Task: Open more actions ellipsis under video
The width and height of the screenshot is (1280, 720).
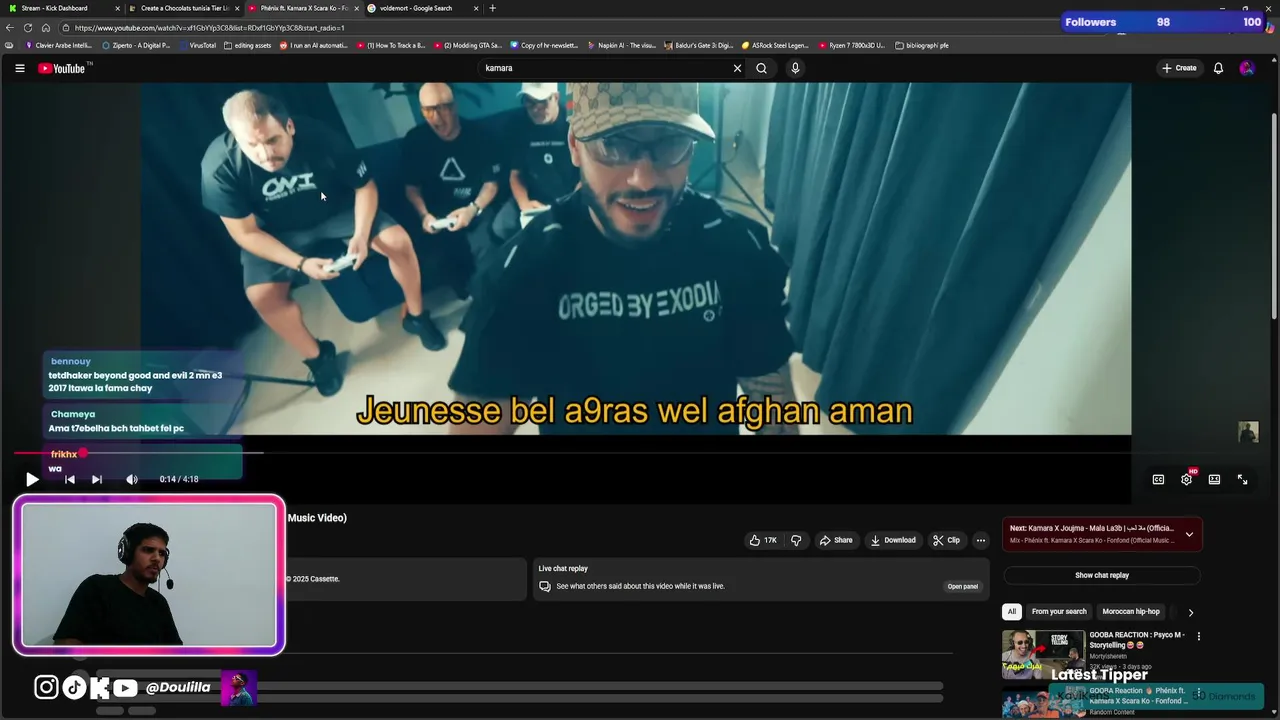Action: tap(981, 540)
